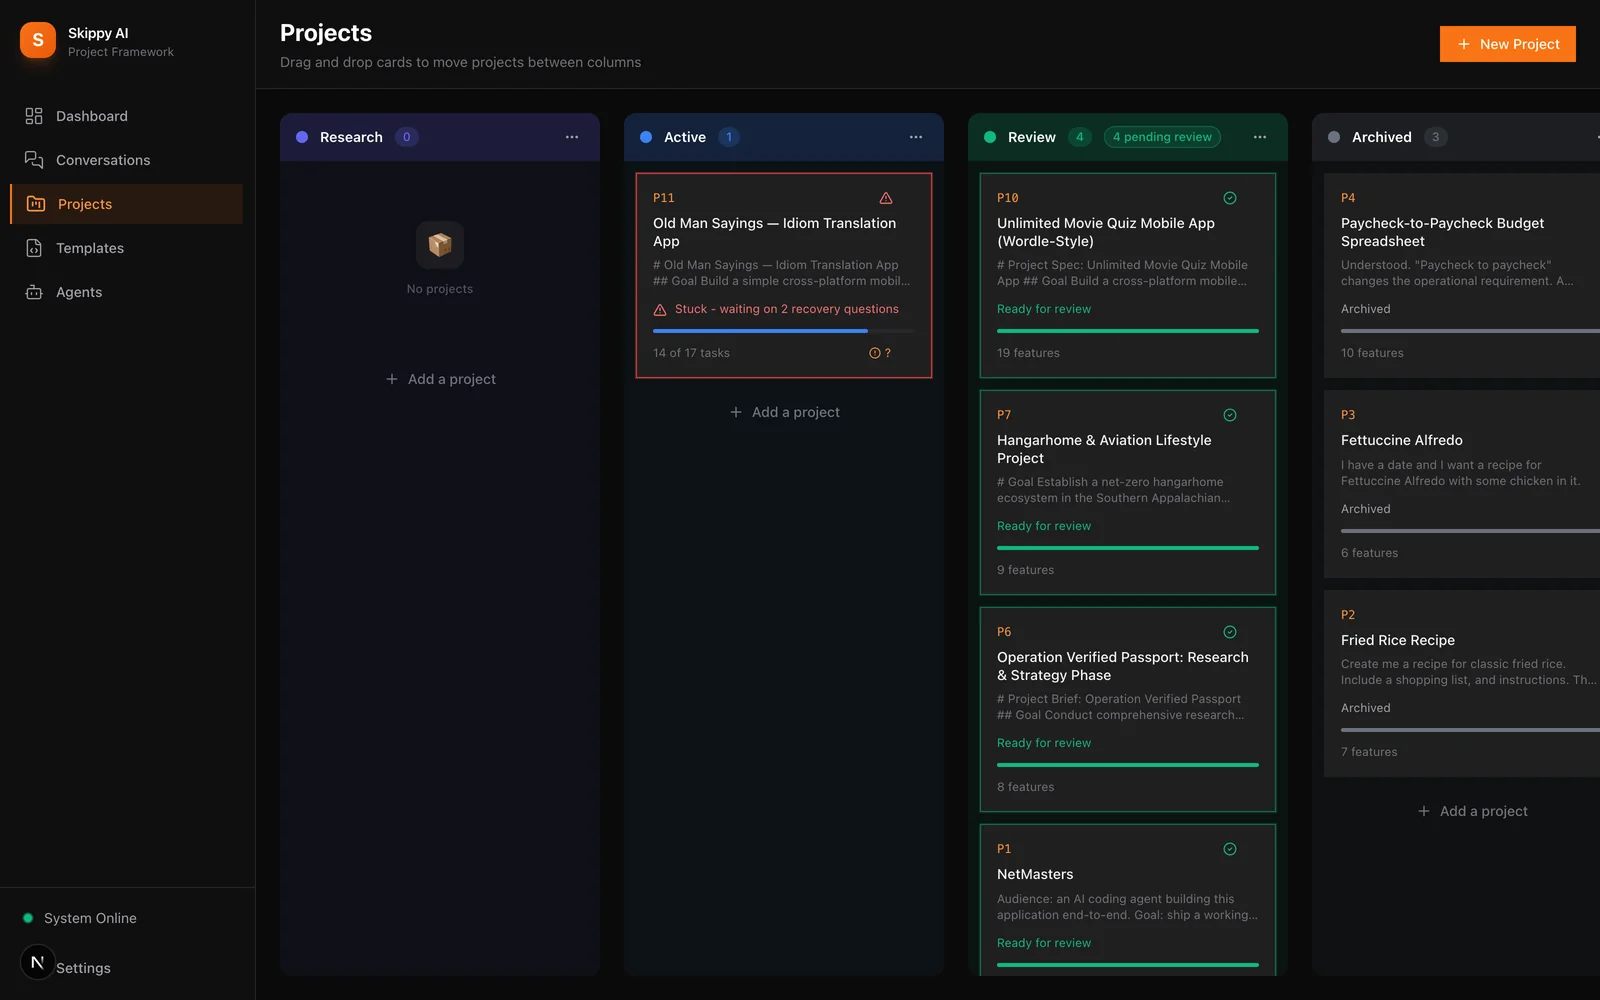Open Conversations from sidebar
1600x1000 pixels.
(x=126, y=160)
